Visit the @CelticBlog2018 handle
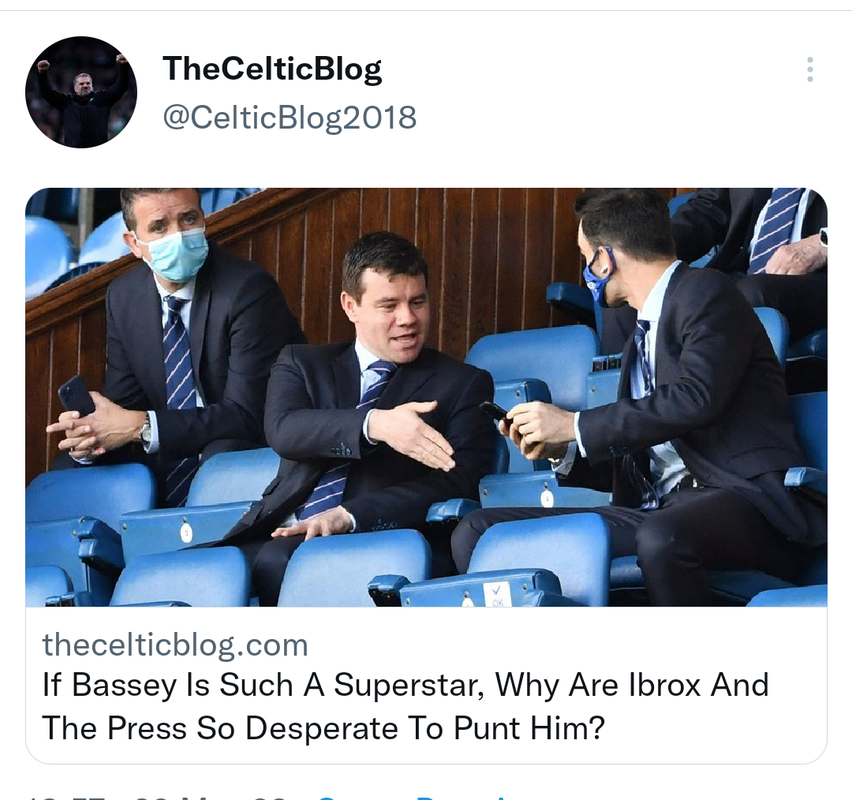 click(x=290, y=117)
